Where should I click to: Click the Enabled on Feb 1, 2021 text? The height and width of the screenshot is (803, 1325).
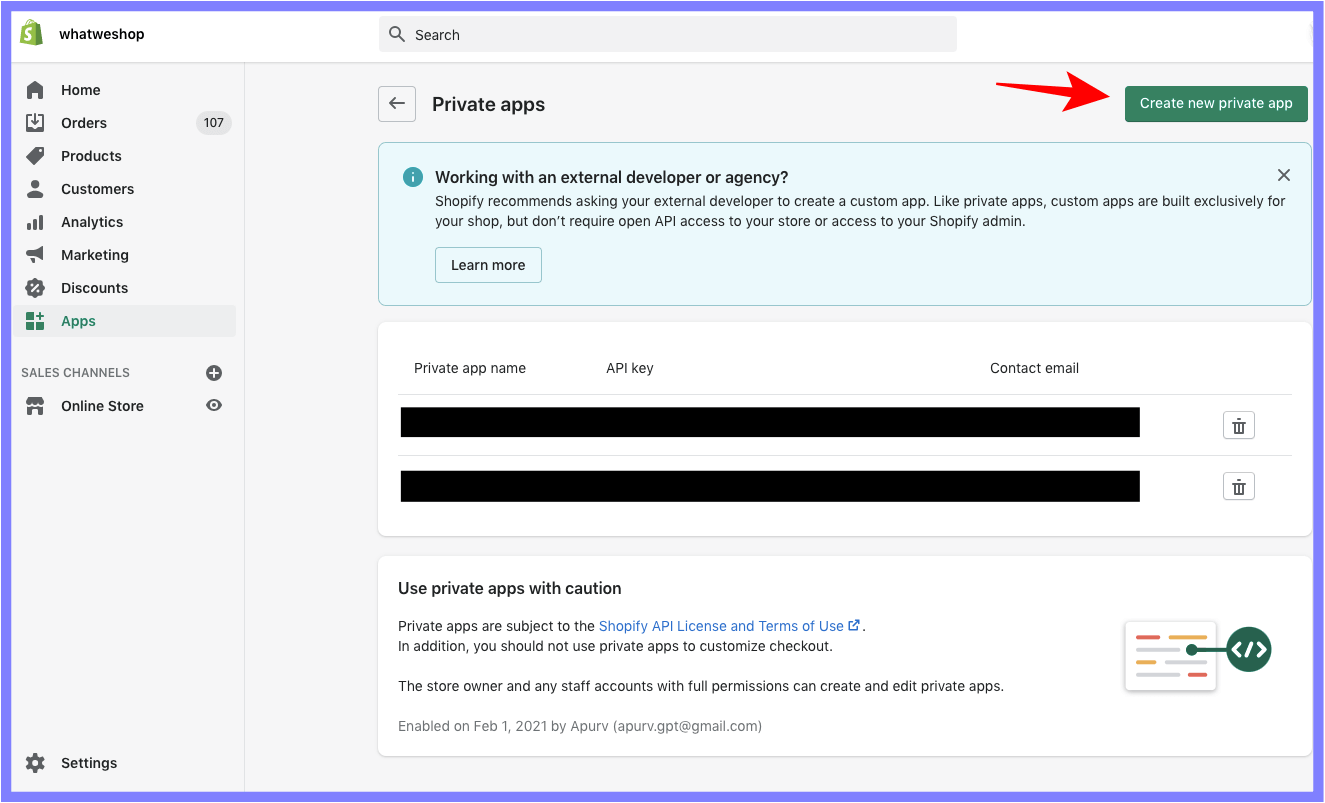580,726
